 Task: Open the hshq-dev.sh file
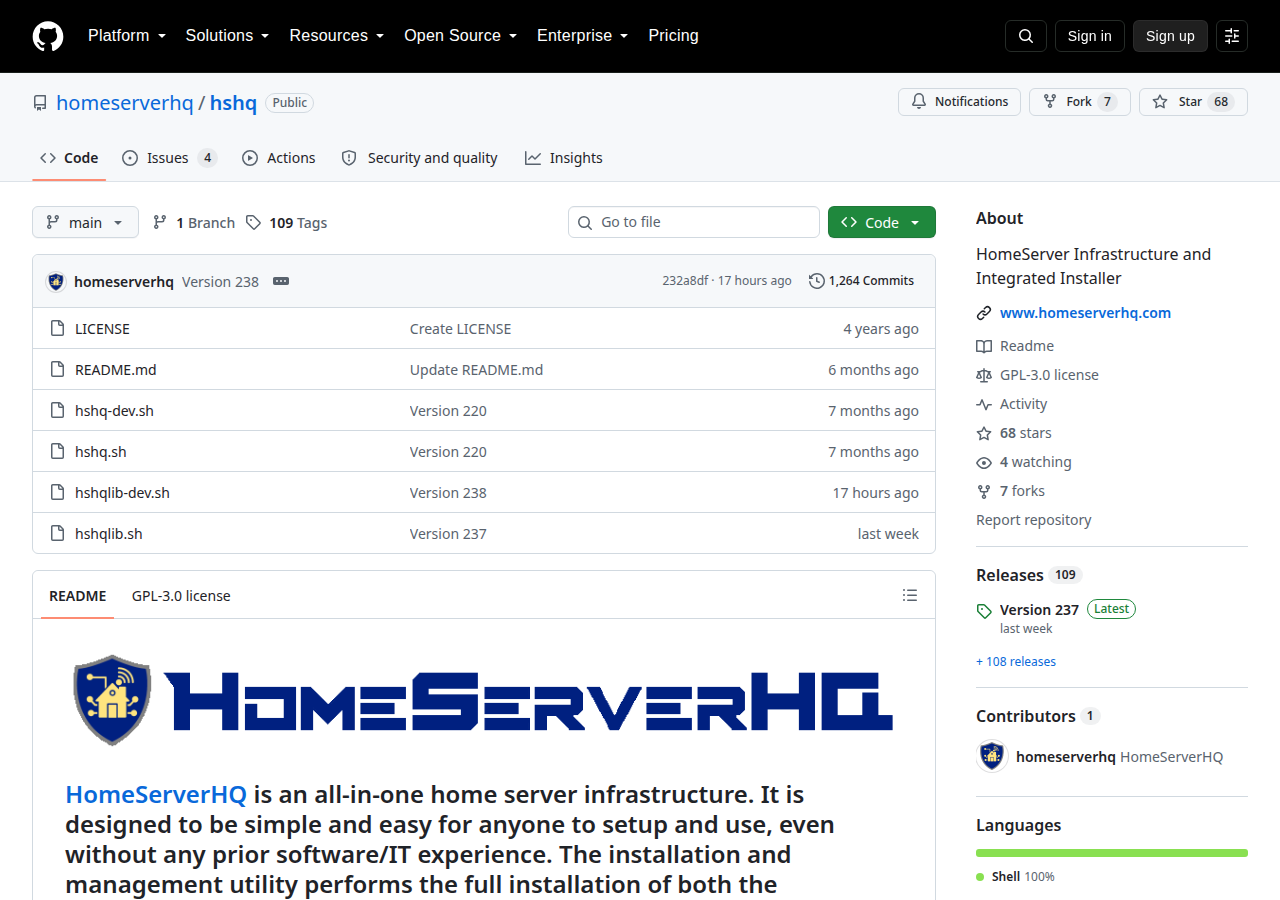114,411
